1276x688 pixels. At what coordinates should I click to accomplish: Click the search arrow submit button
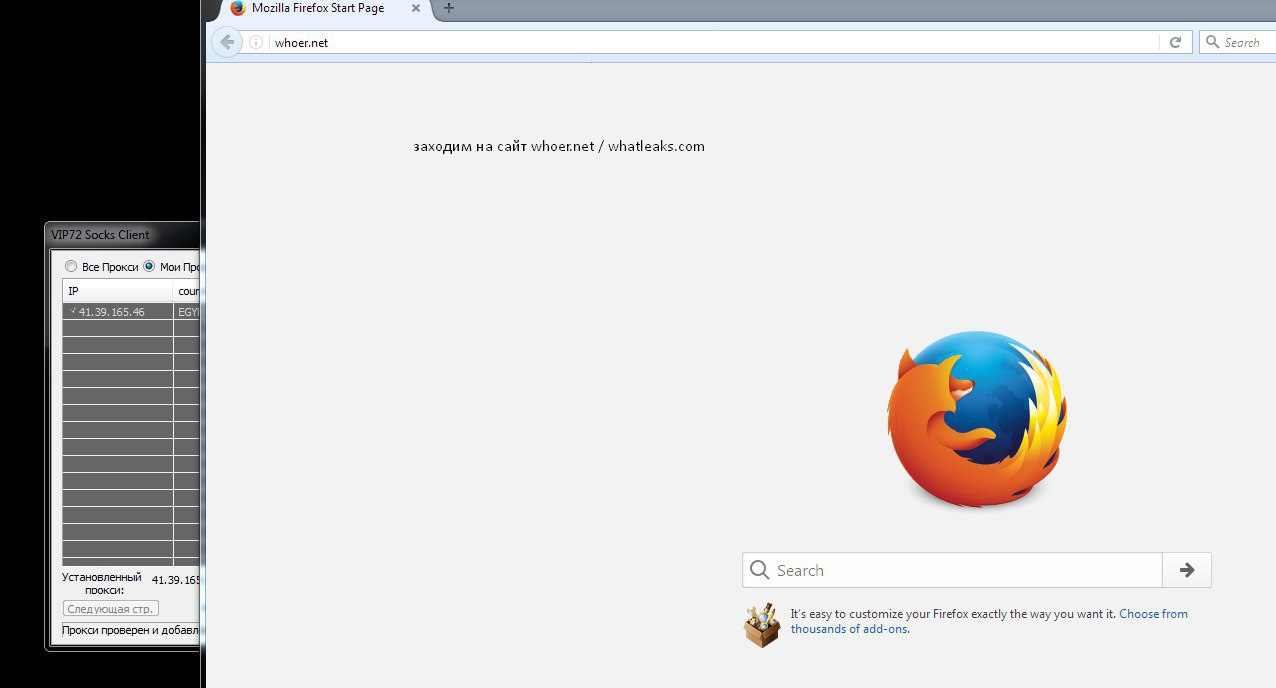tap(1187, 570)
